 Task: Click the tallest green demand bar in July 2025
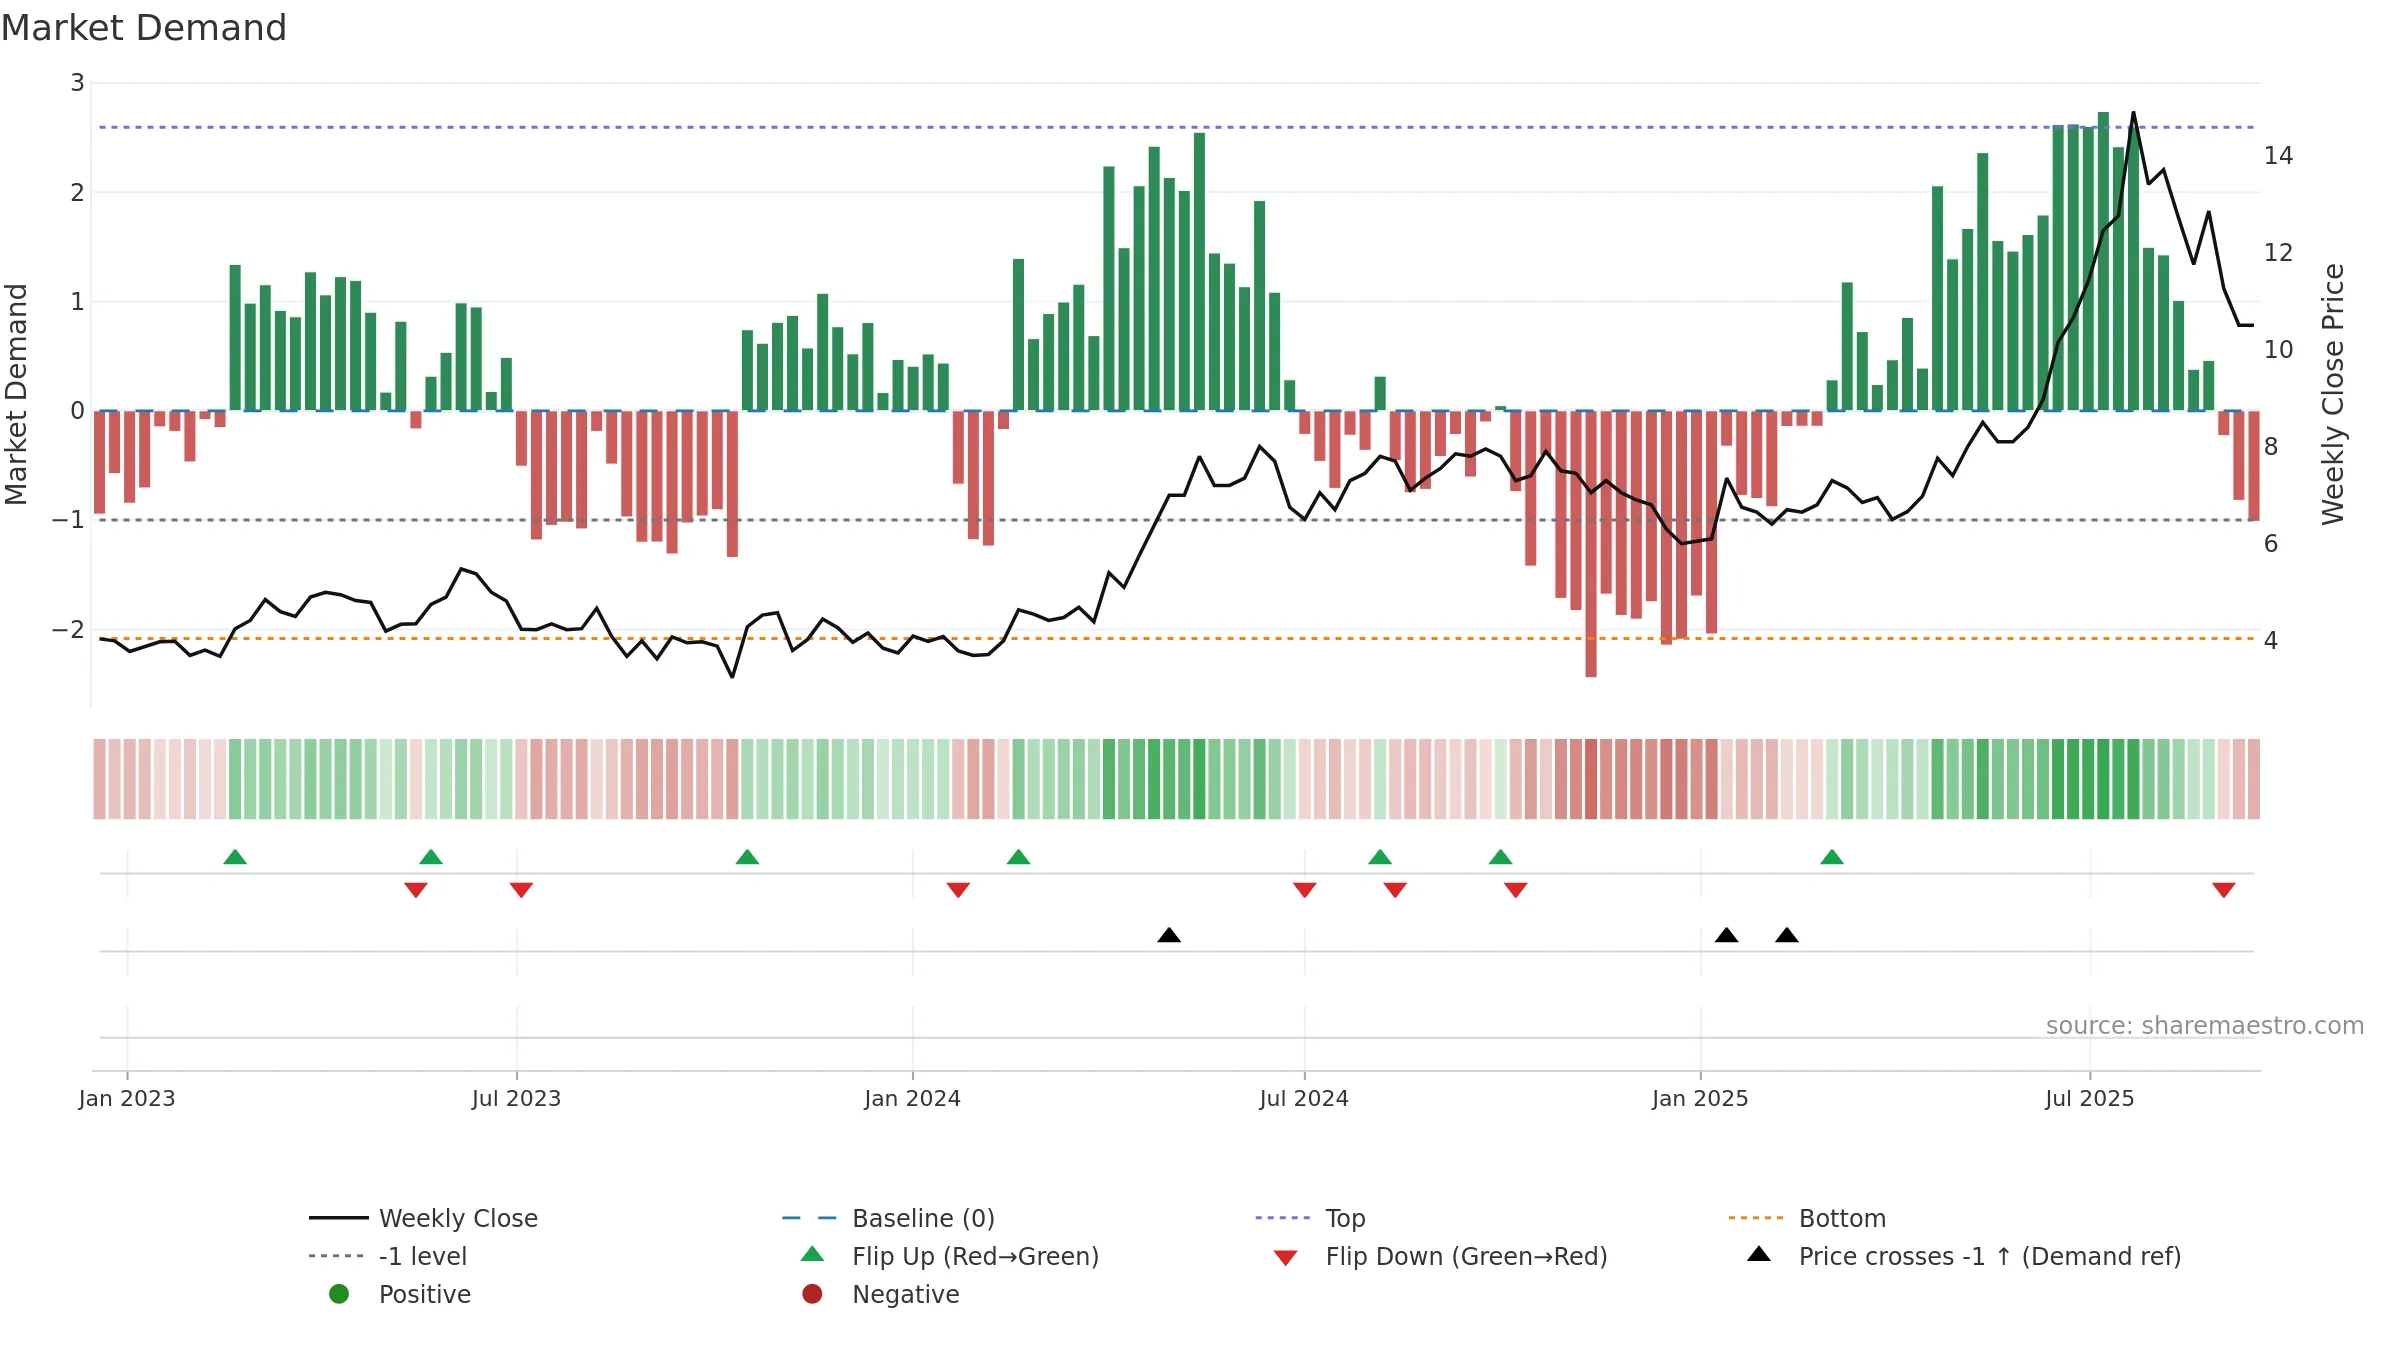point(2103,261)
